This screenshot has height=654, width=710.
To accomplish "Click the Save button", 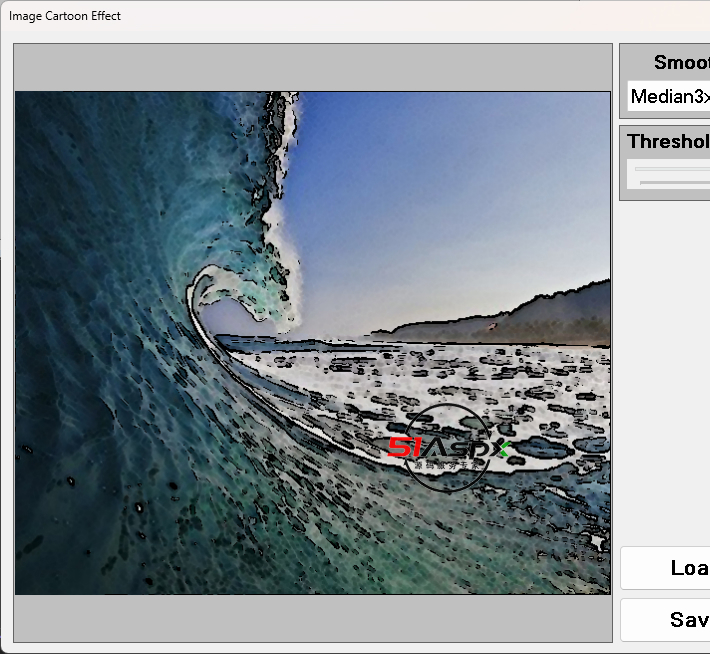I will pyautogui.click(x=666, y=620).
